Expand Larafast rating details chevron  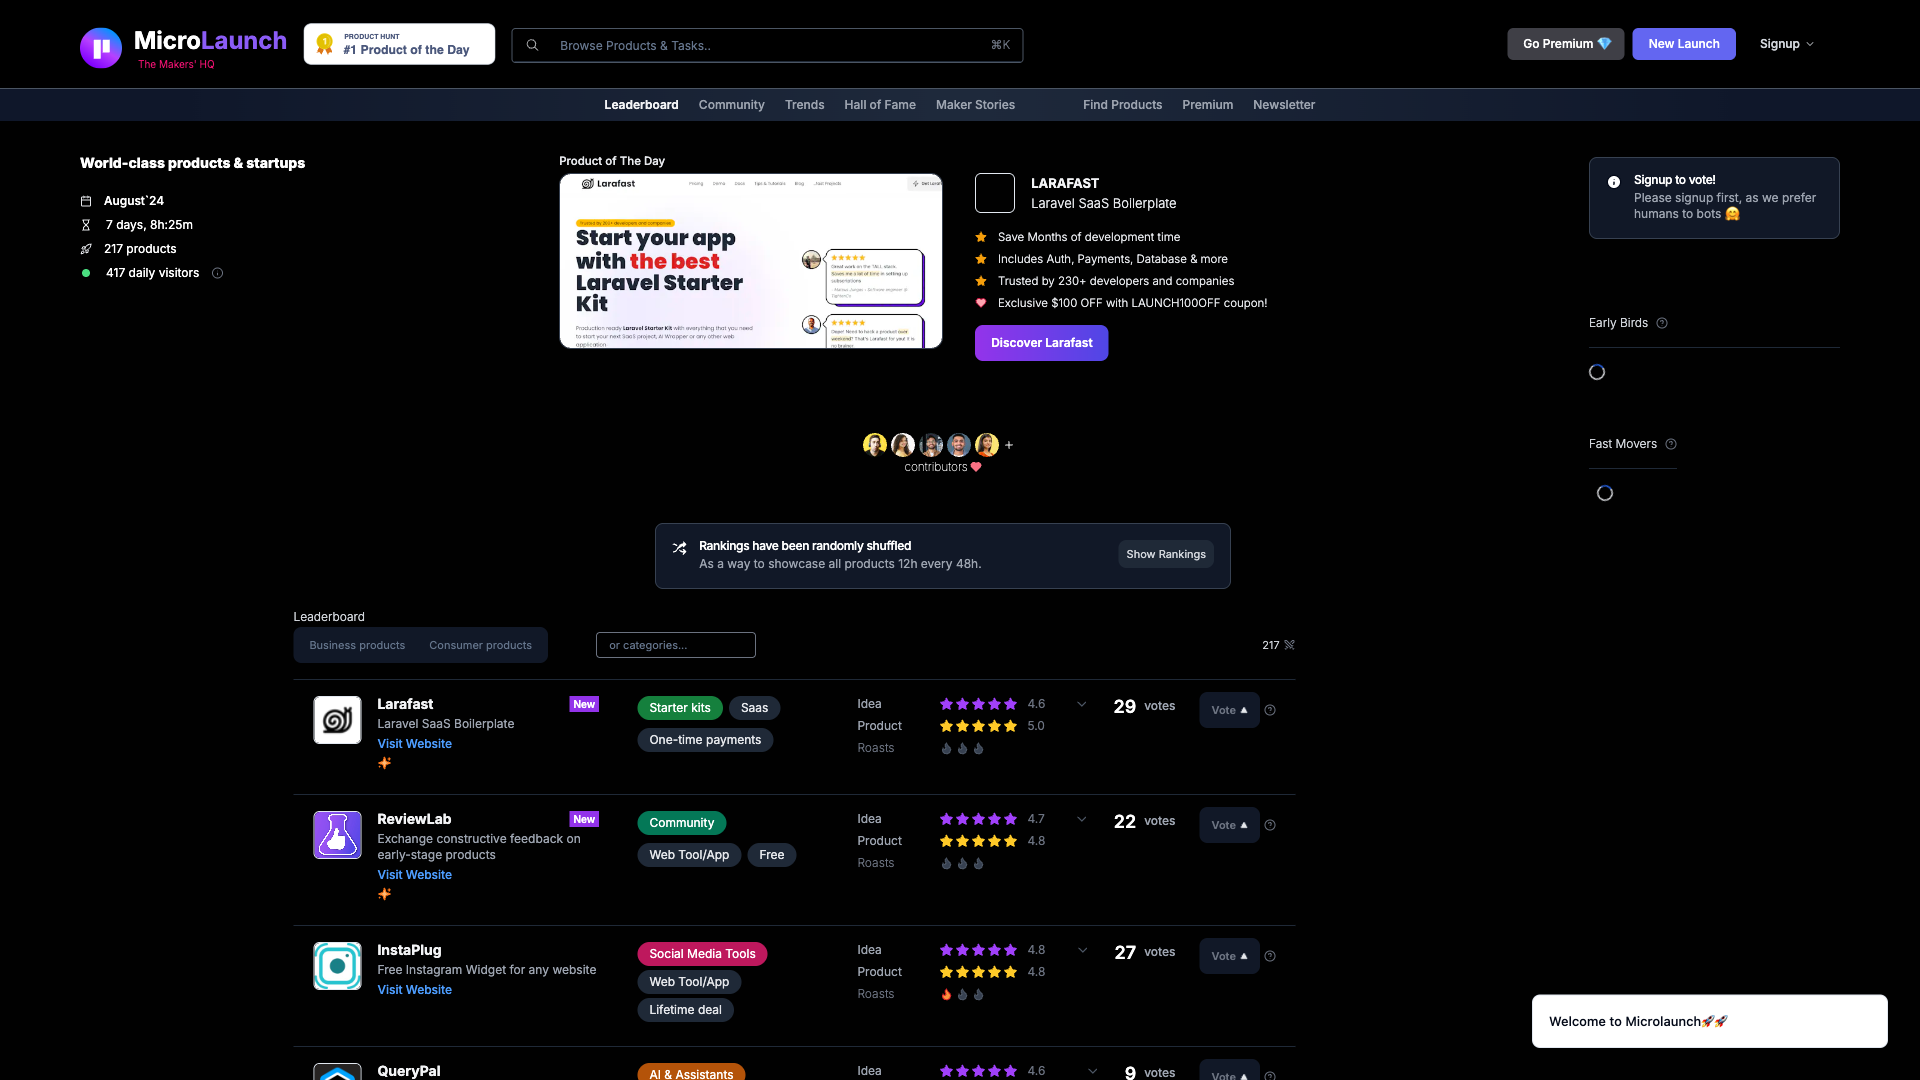[1082, 704]
